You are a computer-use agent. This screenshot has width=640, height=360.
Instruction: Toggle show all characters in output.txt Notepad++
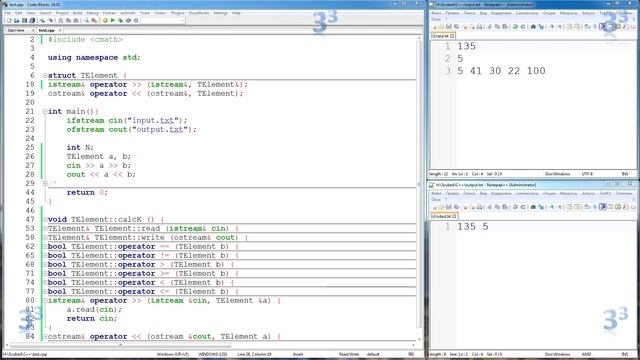pyautogui.click(x=595, y=207)
